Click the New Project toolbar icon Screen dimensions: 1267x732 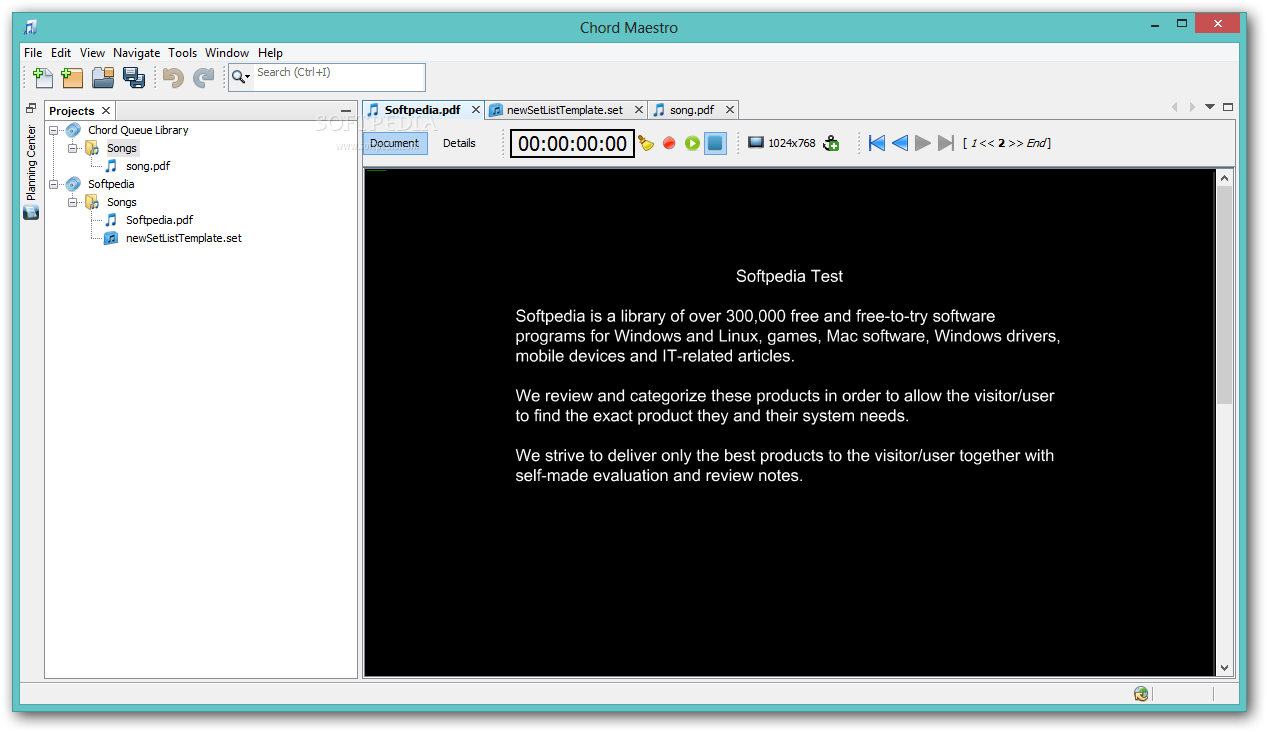(72, 78)
